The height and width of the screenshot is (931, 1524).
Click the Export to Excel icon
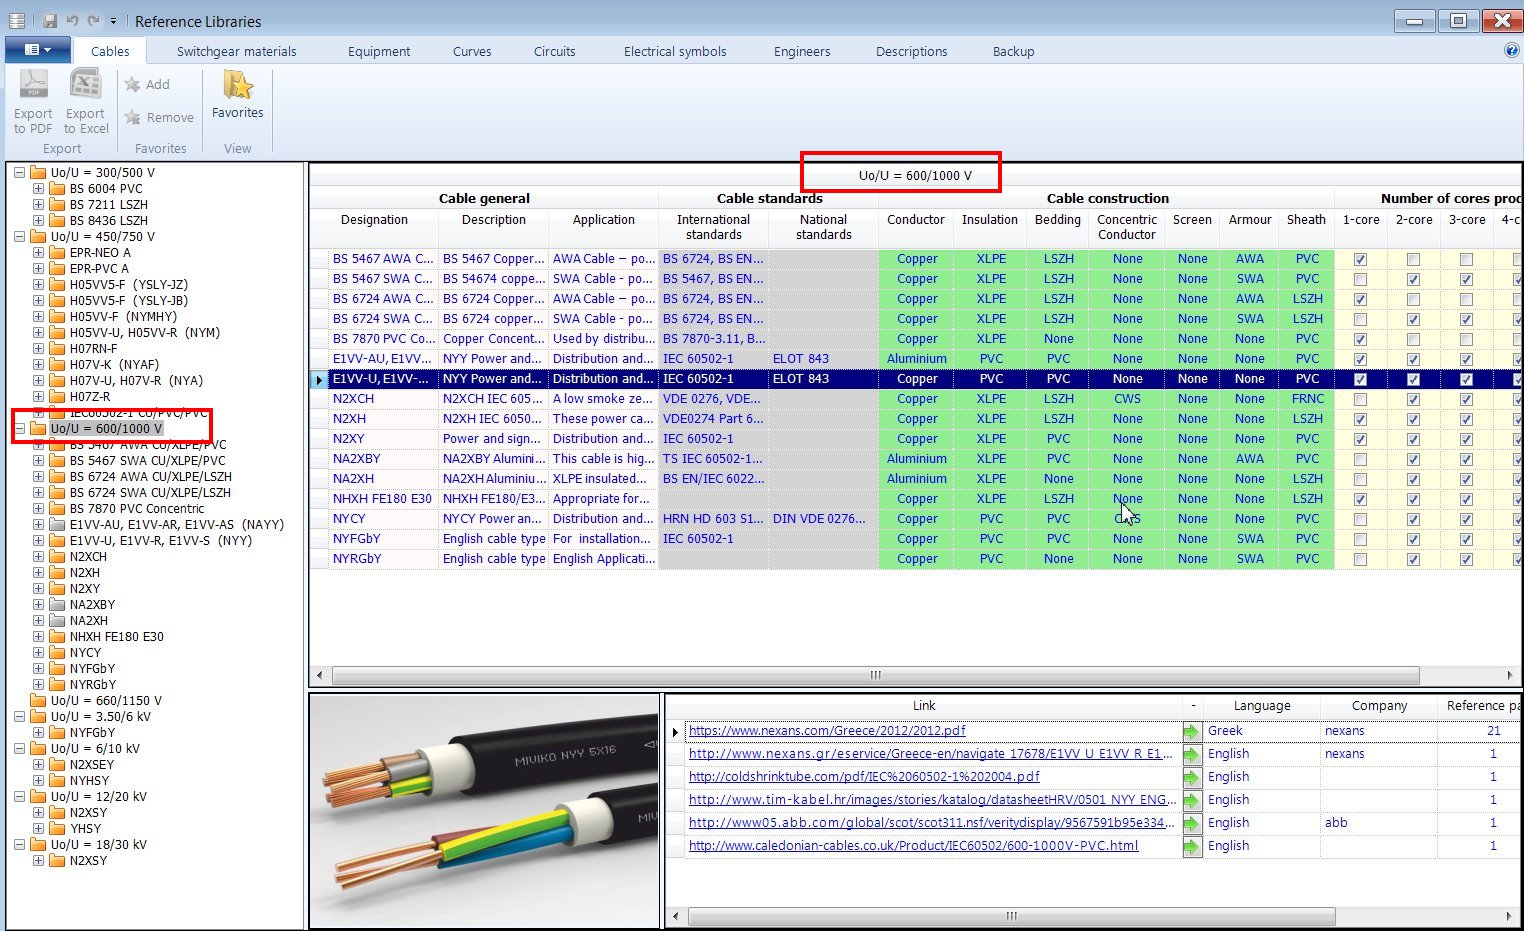pos(85,86)
